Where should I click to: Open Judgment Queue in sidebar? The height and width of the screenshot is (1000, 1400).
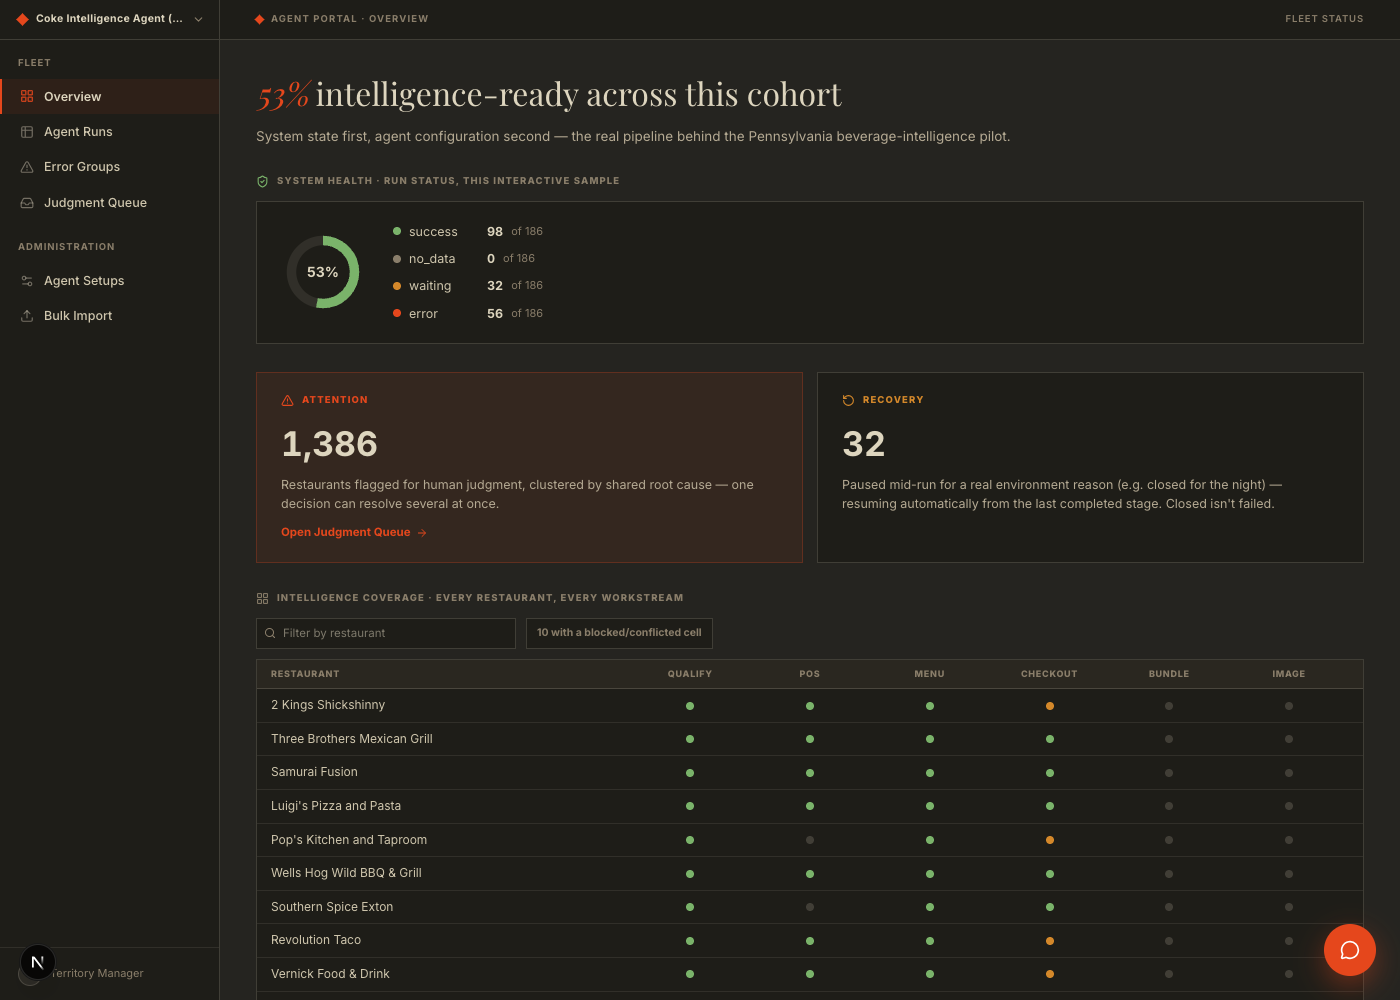coord(110,202)
